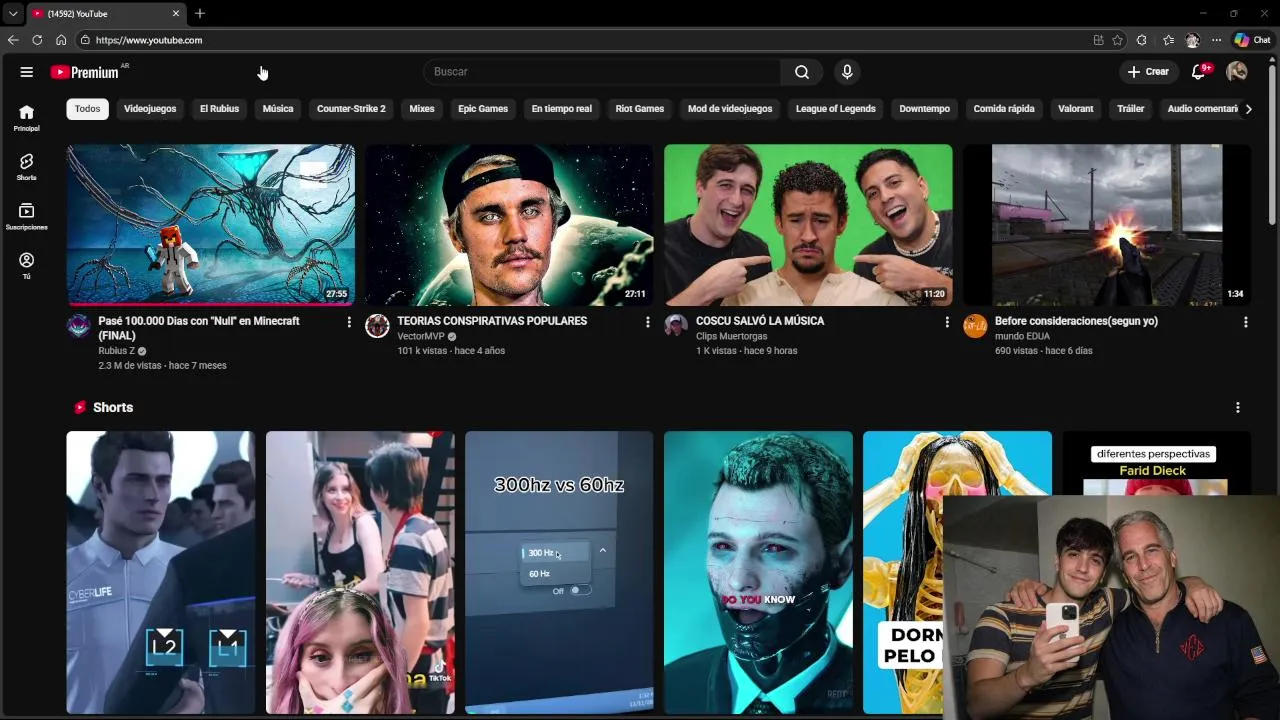Go to Principal home in sidebar
The height and width of the screenshot is (720, 1280).
(x=27, y=118)
